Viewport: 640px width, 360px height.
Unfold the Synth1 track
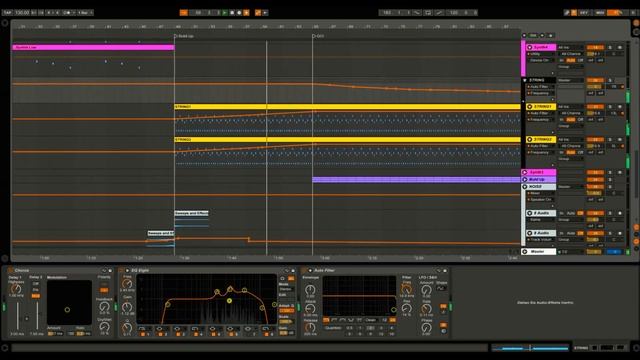coord(525,172)
